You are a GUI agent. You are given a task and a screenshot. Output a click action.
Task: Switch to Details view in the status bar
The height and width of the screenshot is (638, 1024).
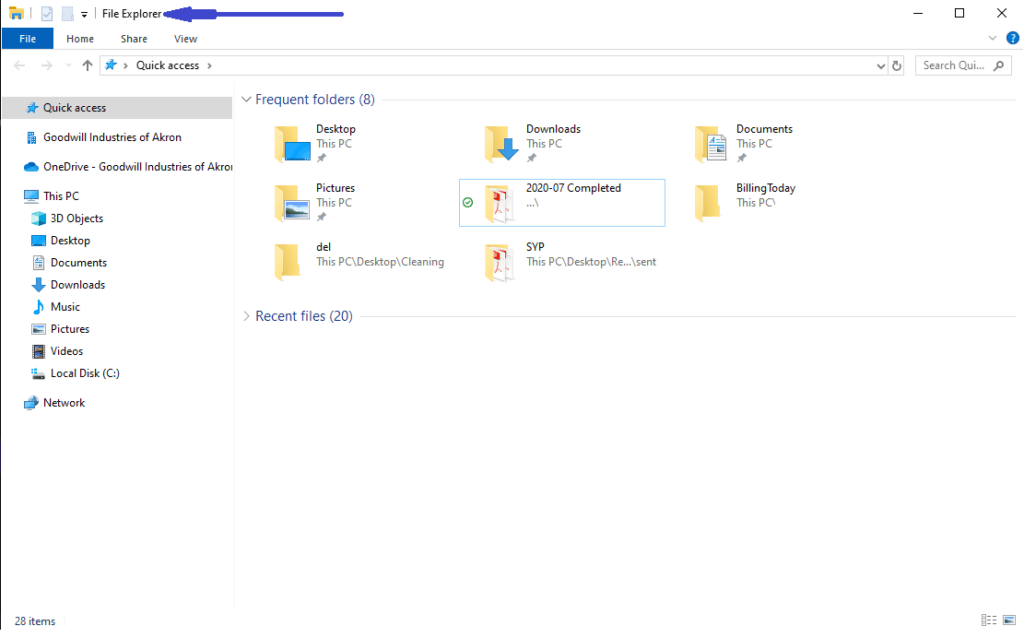coord(987,620)
